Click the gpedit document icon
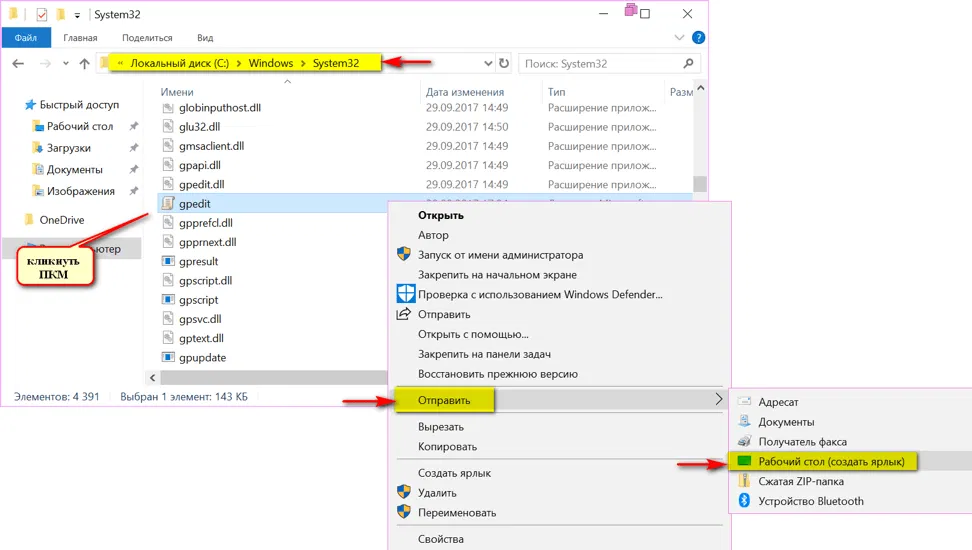 [x=168, y=203]
